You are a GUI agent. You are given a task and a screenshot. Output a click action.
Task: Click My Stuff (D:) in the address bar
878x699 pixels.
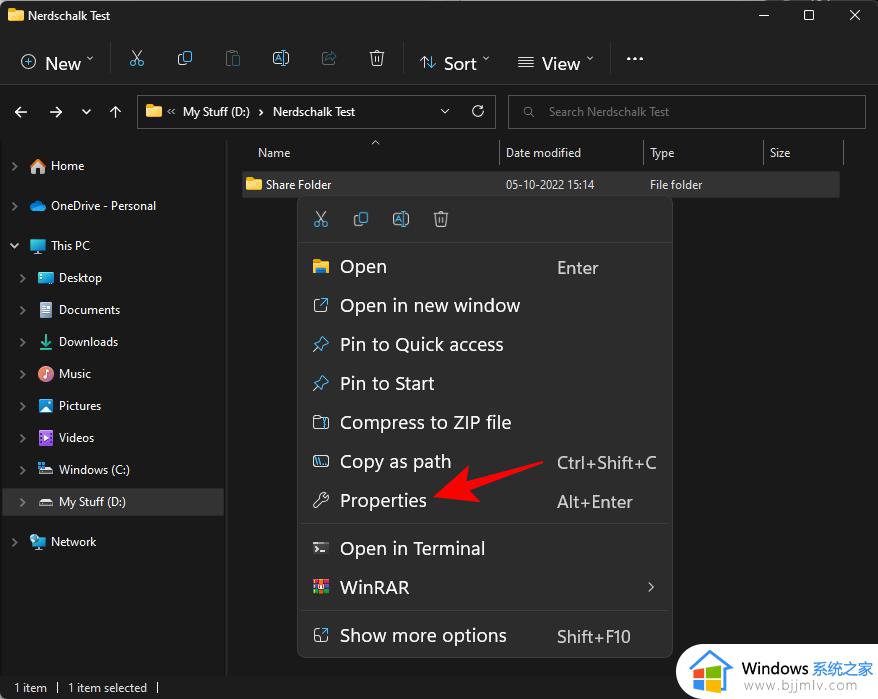pos(216,111)
